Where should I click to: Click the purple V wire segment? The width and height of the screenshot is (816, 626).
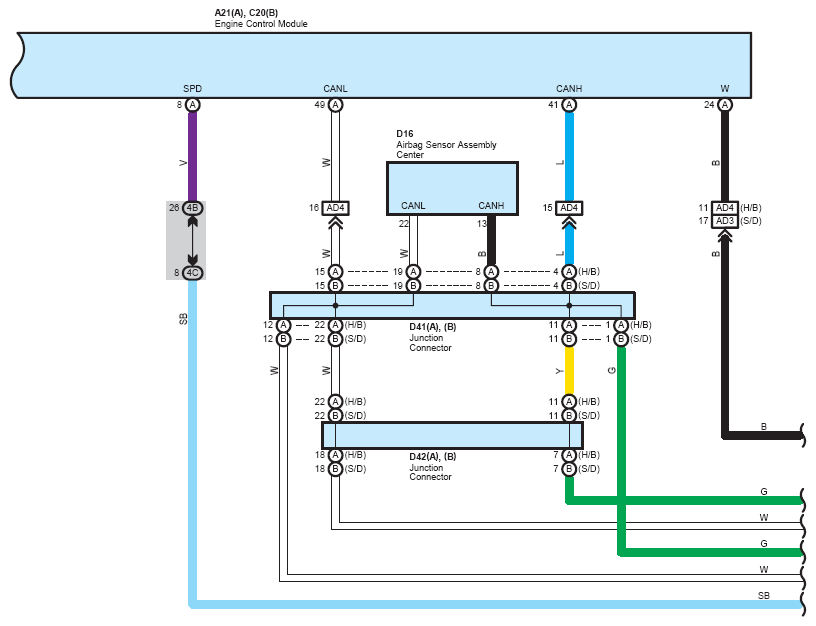point(193,157)
